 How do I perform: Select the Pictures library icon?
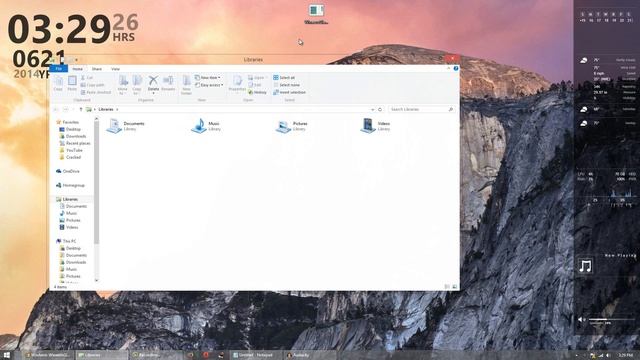(x=283, y=126)
